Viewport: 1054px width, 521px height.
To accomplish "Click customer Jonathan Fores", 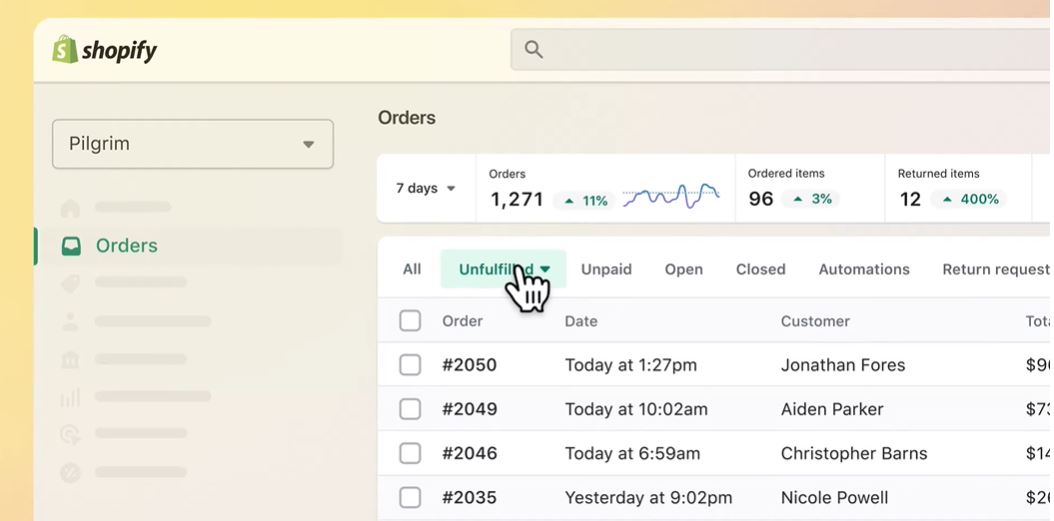I will 843,365.
